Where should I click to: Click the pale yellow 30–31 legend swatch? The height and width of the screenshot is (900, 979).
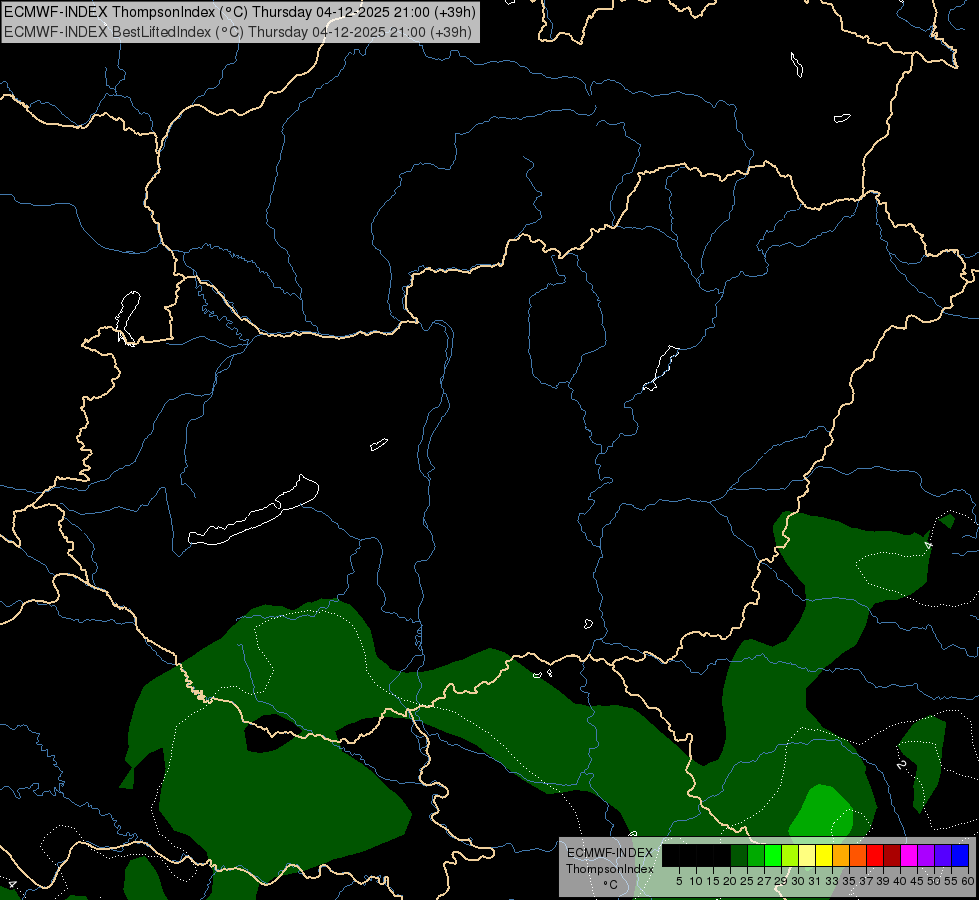tap(807, 855)
